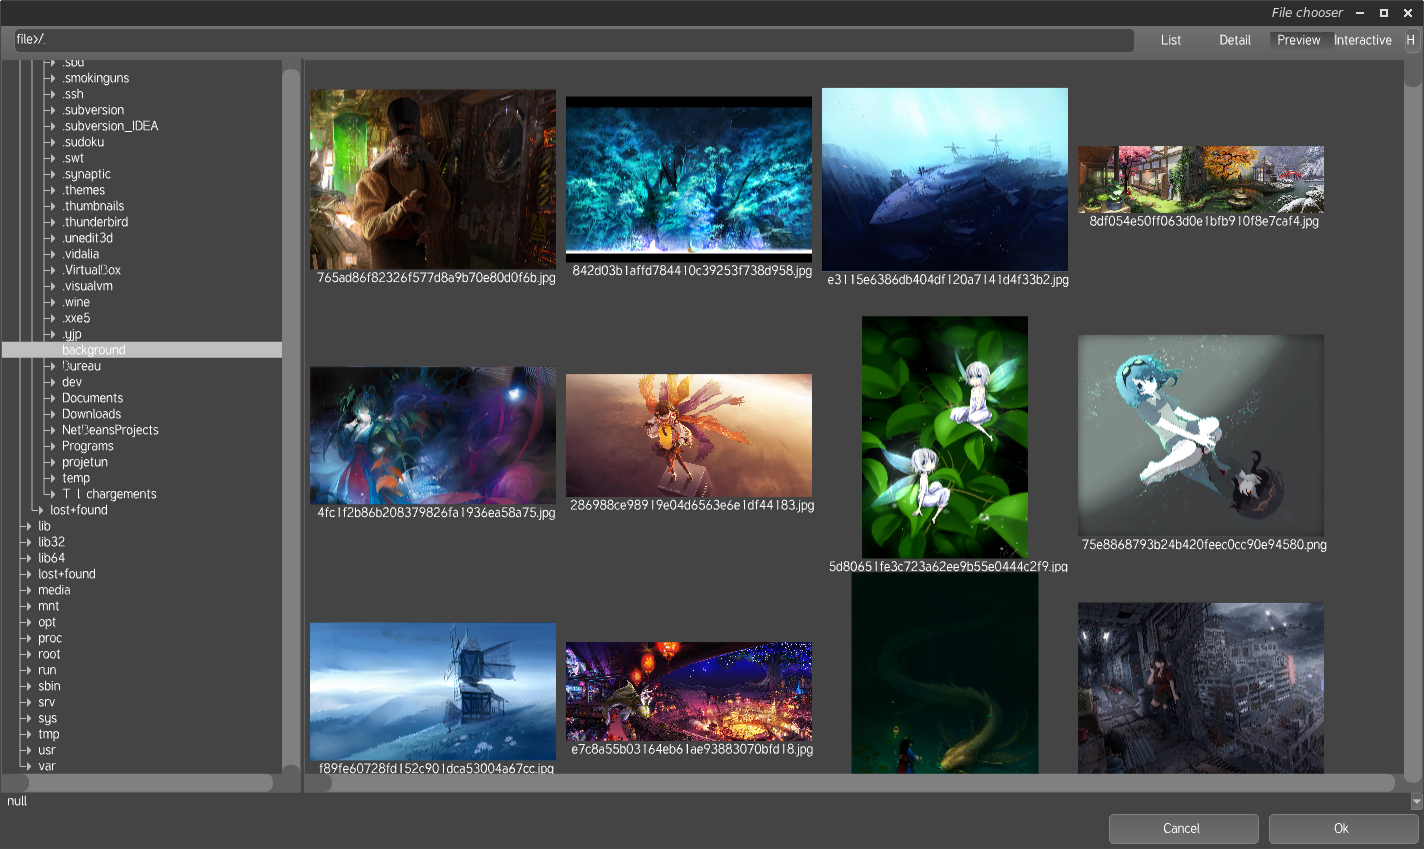
Task: Select lantern city thumbnail e7c8a55b03164eb61ae93883070bfd18.jpg
Action: coord(689,691)
